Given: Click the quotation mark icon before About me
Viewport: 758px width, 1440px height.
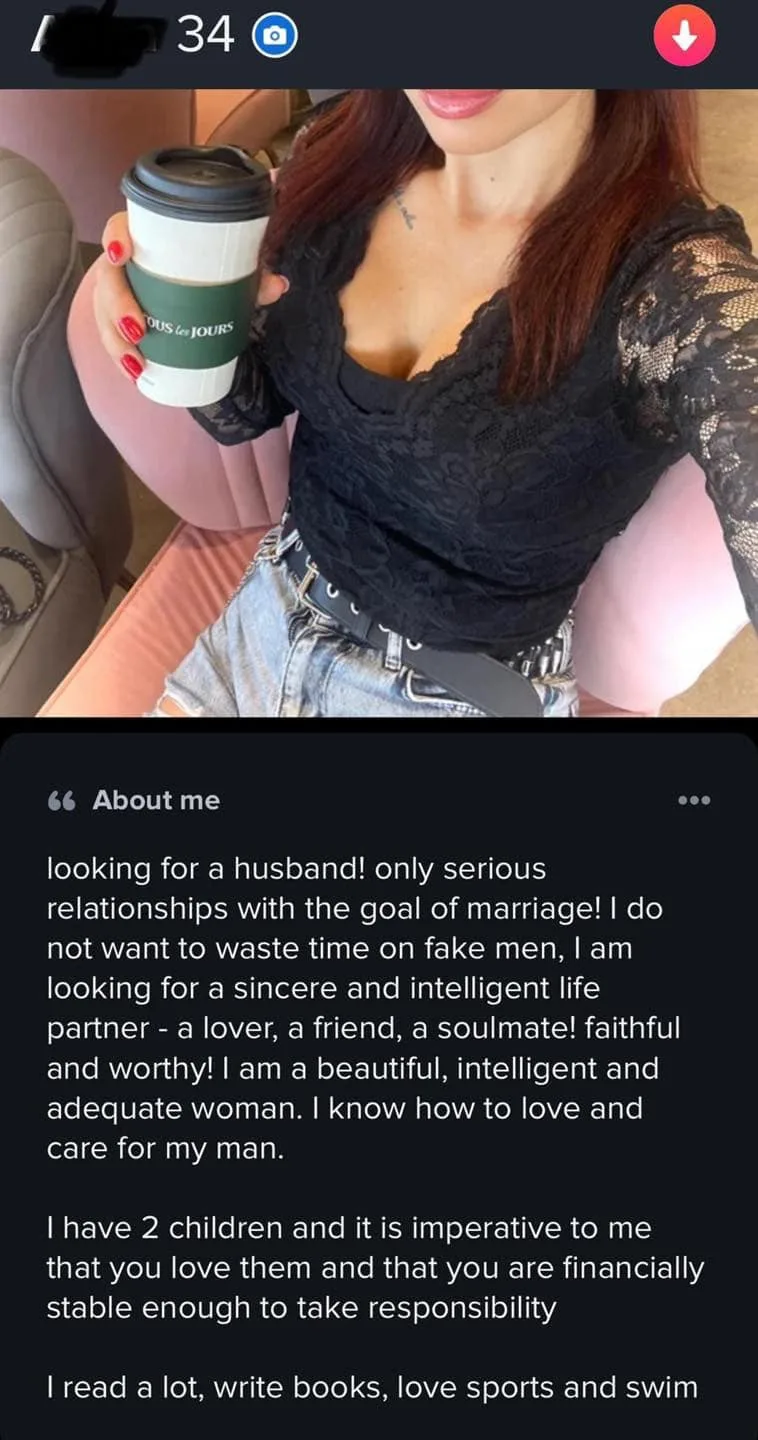Looking at the screenshot, I should [x=62, y=801].
